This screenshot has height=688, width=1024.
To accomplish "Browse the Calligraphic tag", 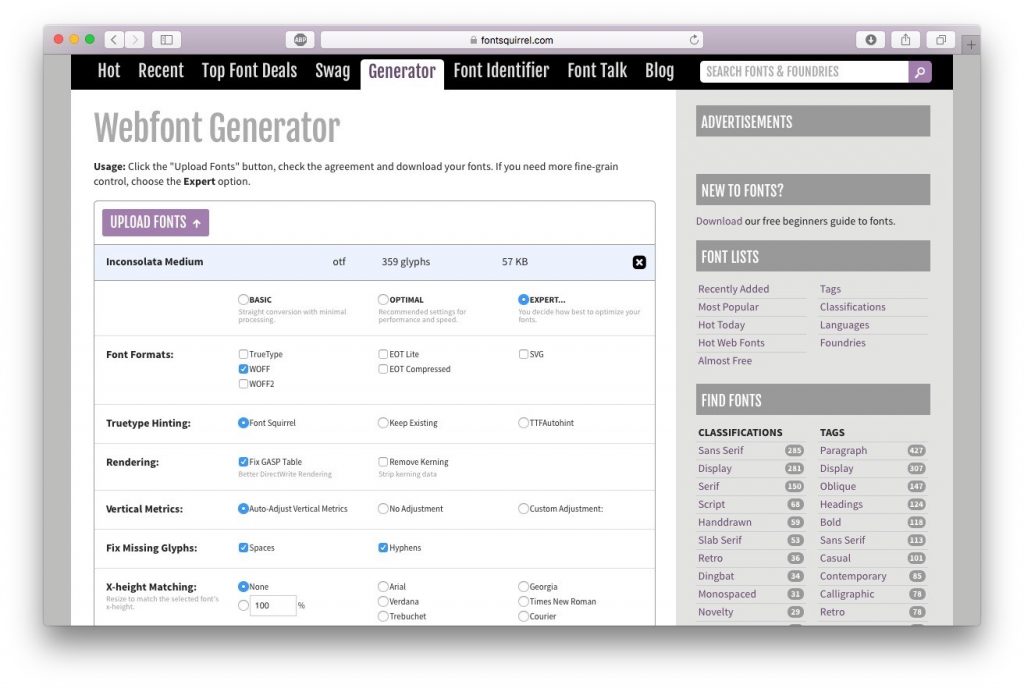I will pos(847,594).
